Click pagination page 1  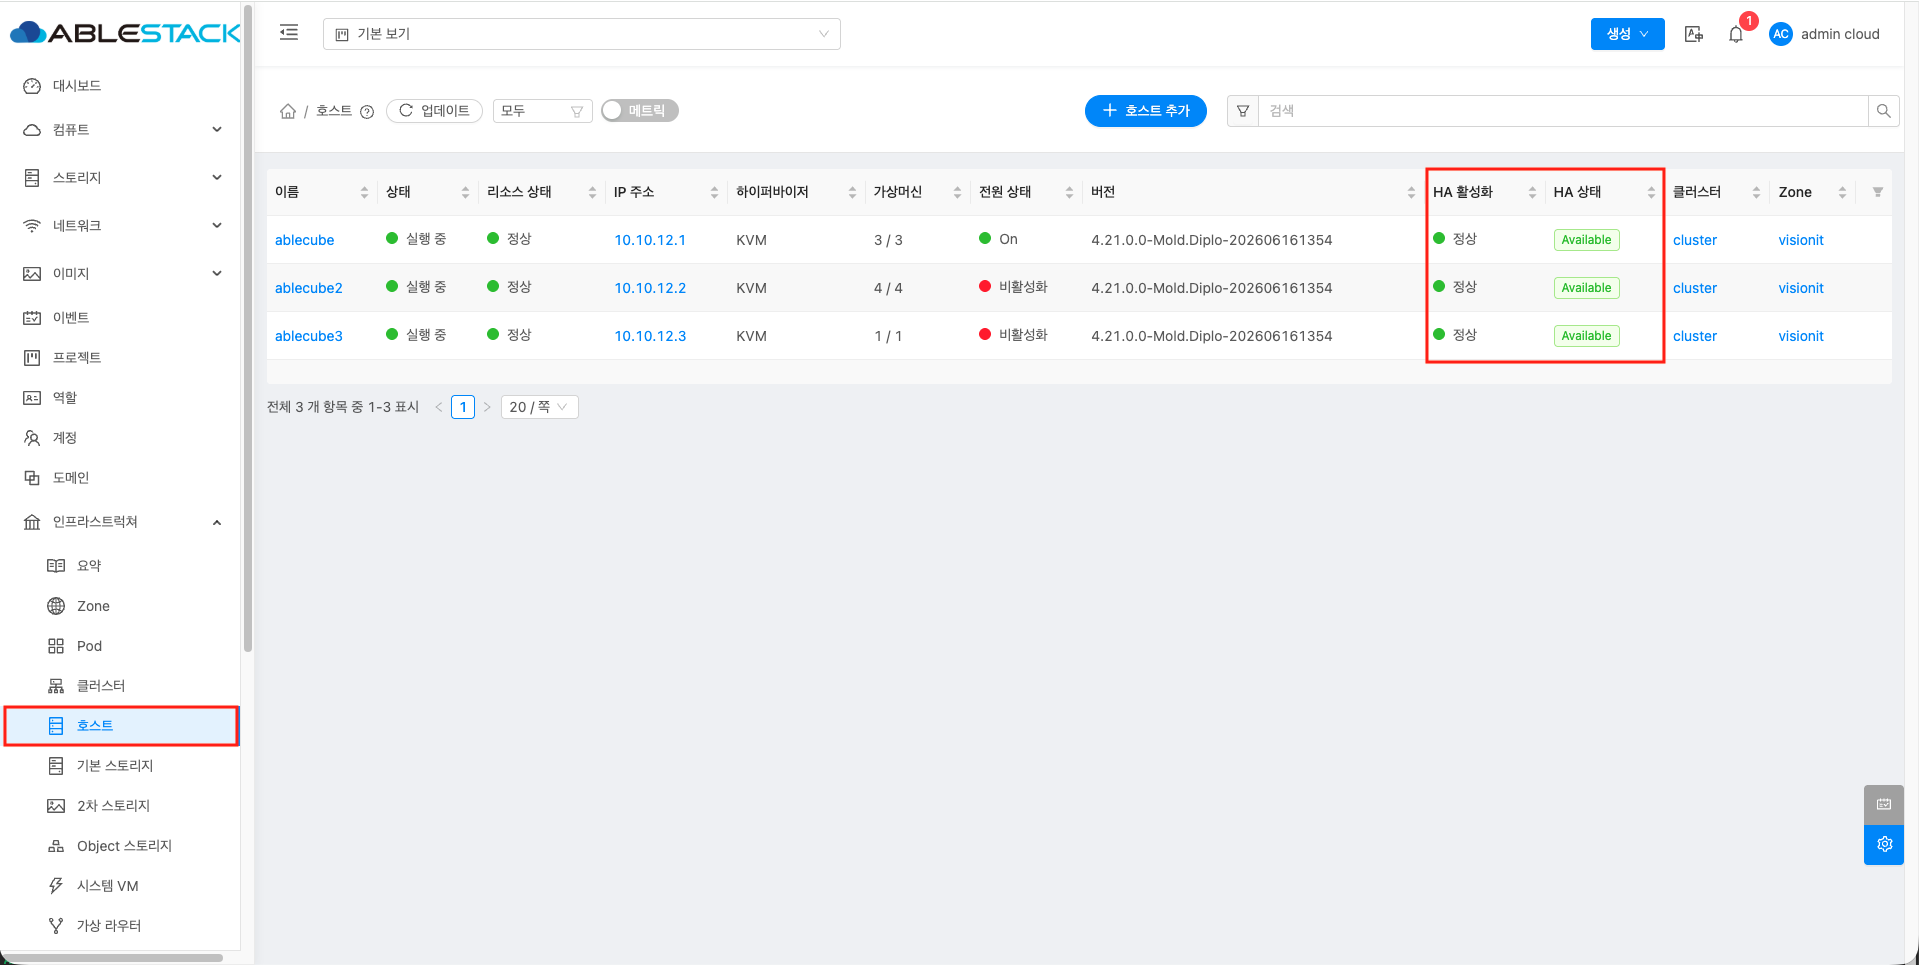[463, 407]
